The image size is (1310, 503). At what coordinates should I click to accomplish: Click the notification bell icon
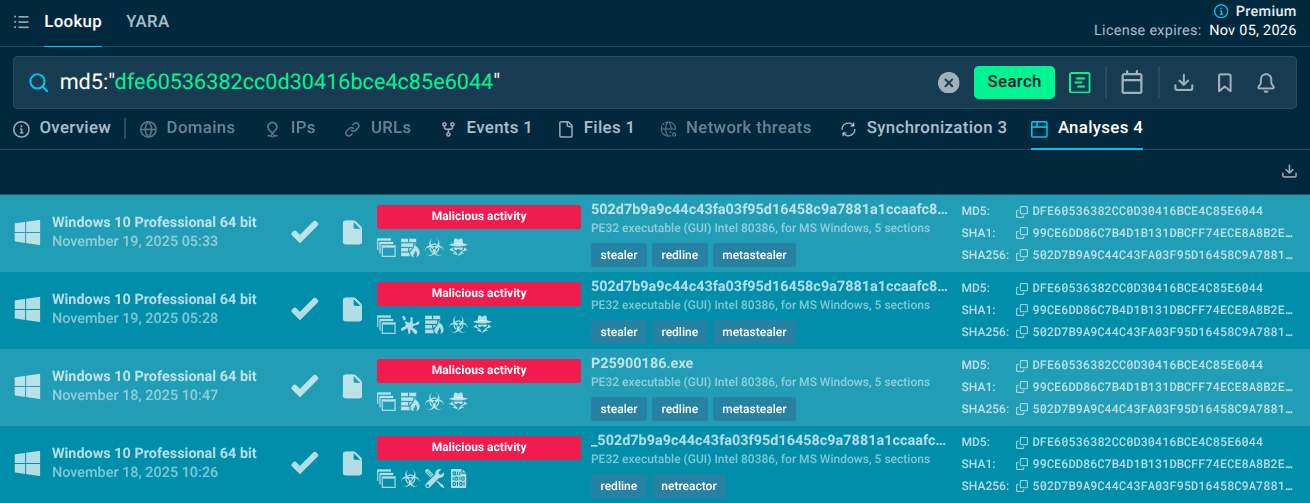[1266, 83]
